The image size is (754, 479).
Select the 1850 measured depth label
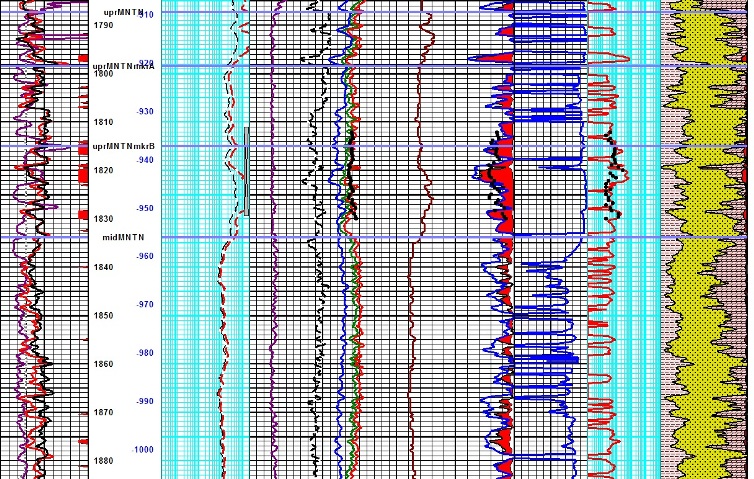click(103, 316)
